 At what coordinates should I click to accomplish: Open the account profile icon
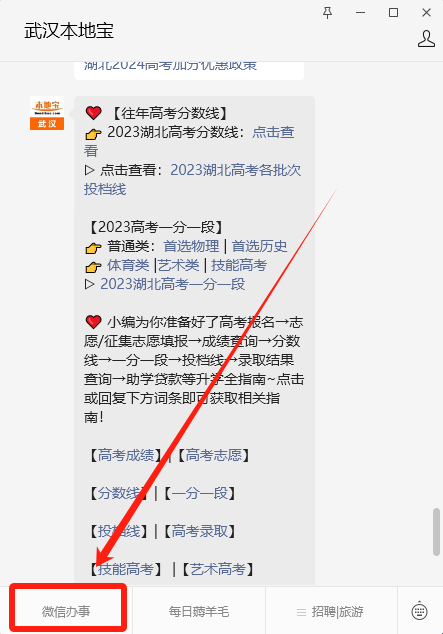pyautogui.click(x=426, y=39)
